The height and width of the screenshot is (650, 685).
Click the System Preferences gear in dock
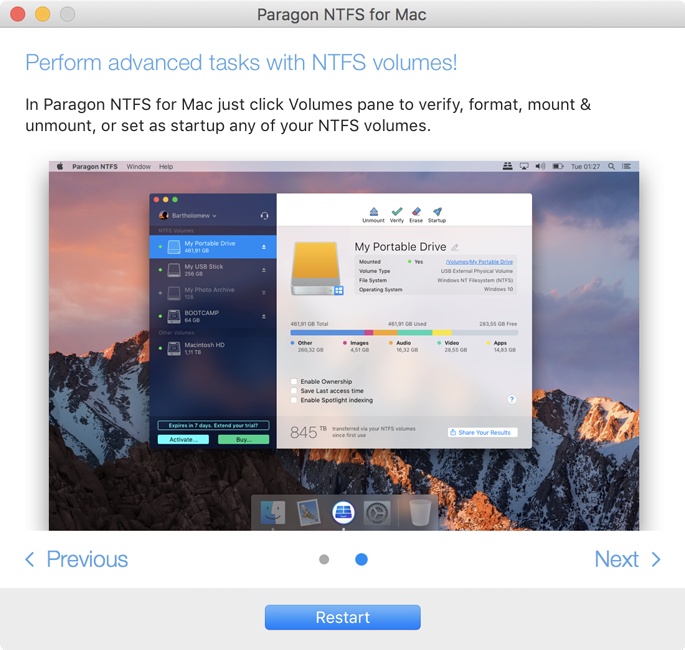[377, 513]
